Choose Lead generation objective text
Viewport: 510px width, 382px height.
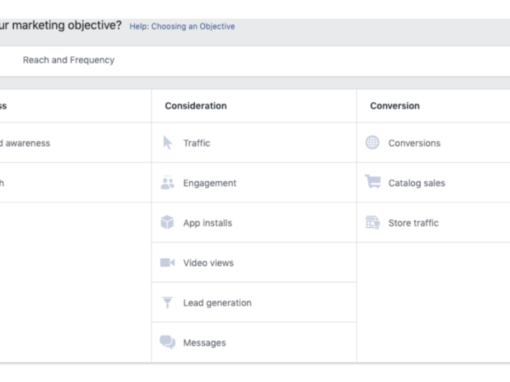click(217, 303)
